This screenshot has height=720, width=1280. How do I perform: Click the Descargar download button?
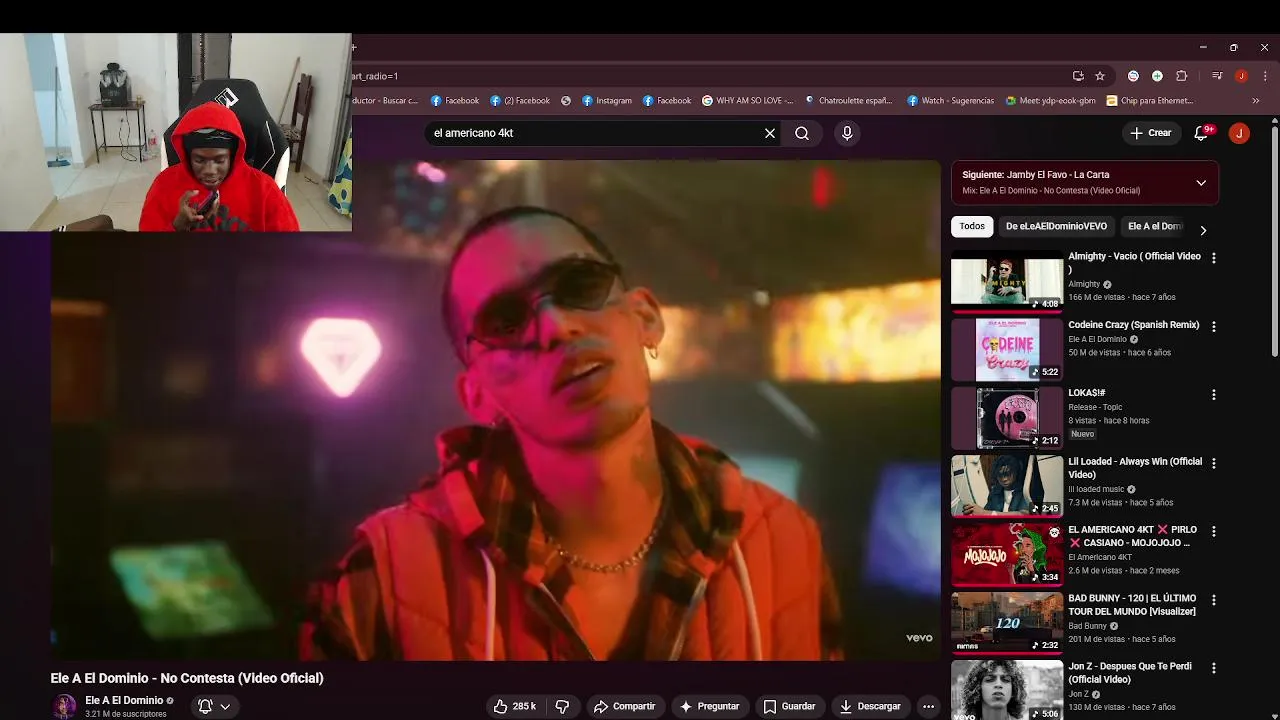pyautogui.click(x=870, y=706)
